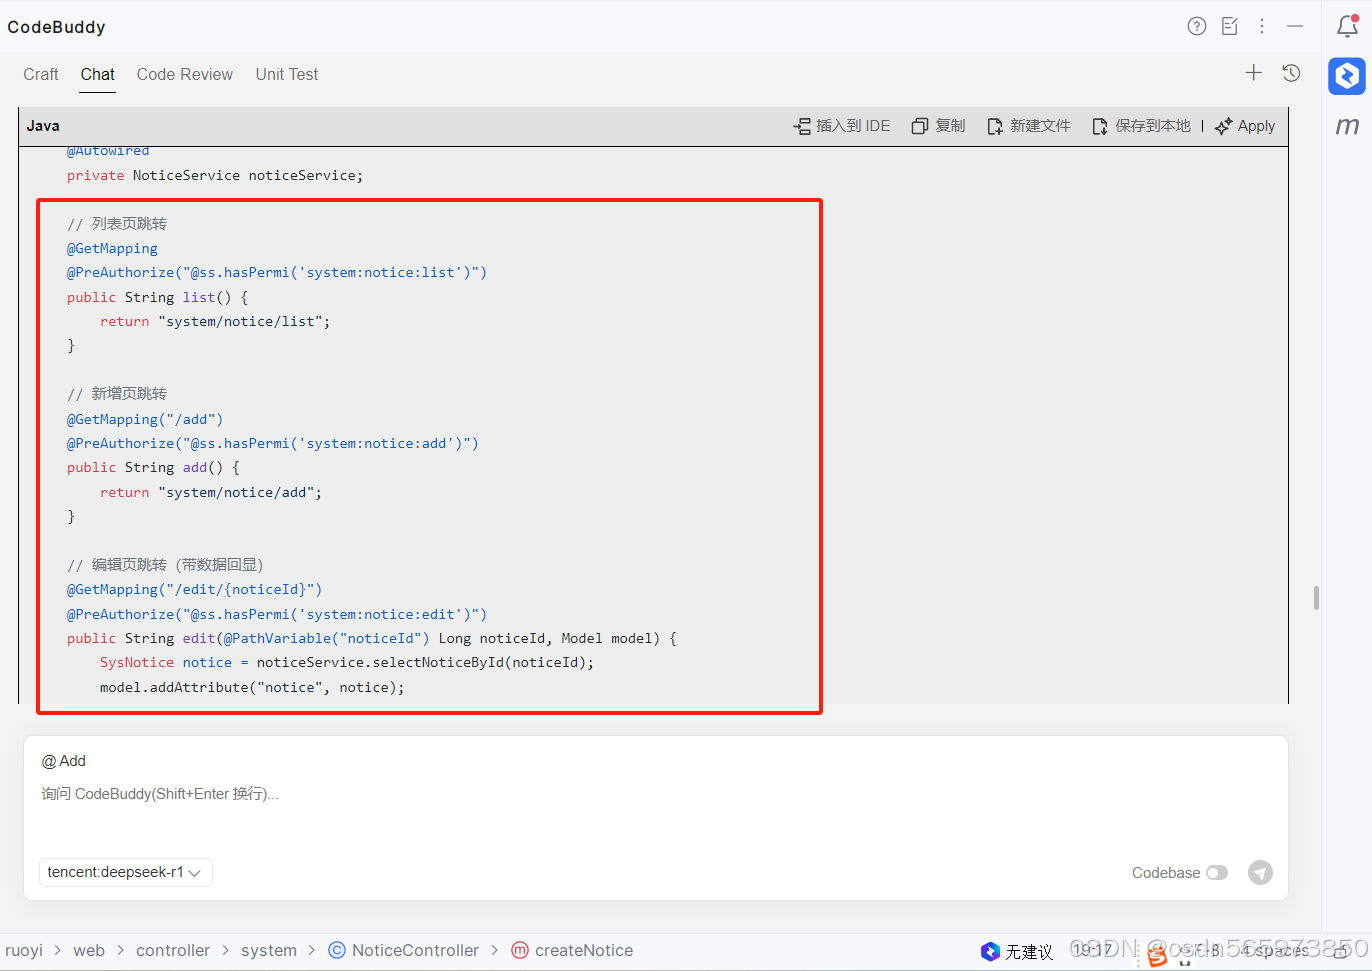Viewport: 1372px width, 971px height.
Task: Open Maven tool window icon
Action: tap(1347, 126)
